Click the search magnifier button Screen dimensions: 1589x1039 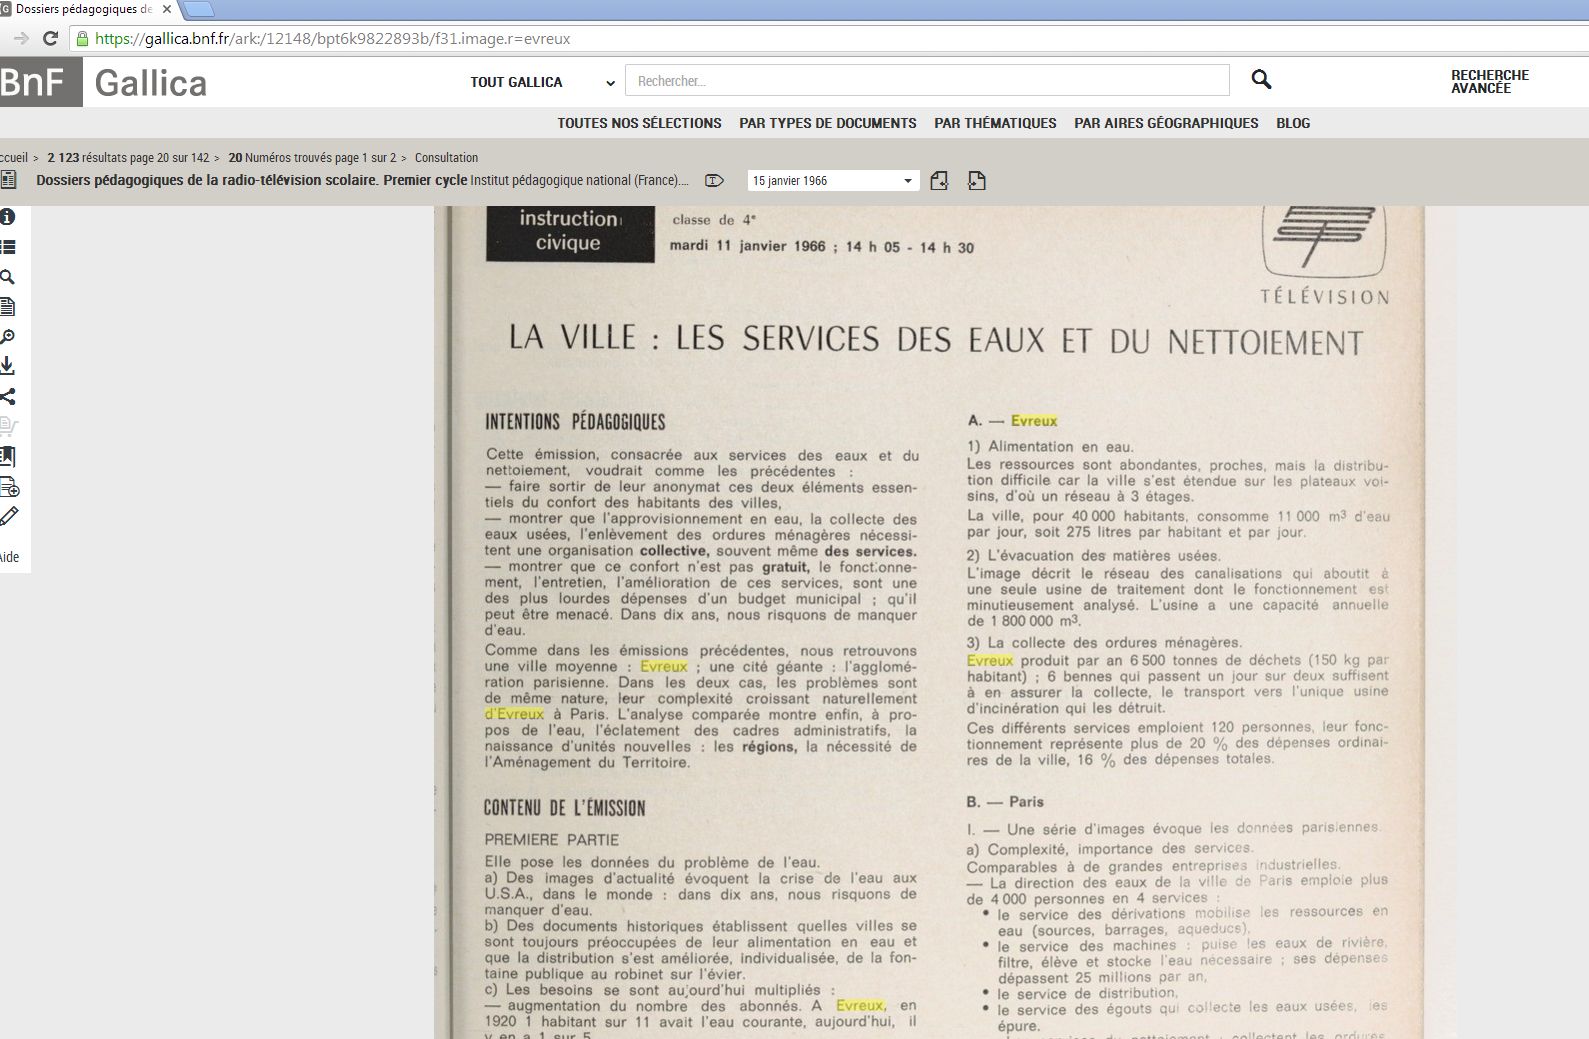[1261, 80]
